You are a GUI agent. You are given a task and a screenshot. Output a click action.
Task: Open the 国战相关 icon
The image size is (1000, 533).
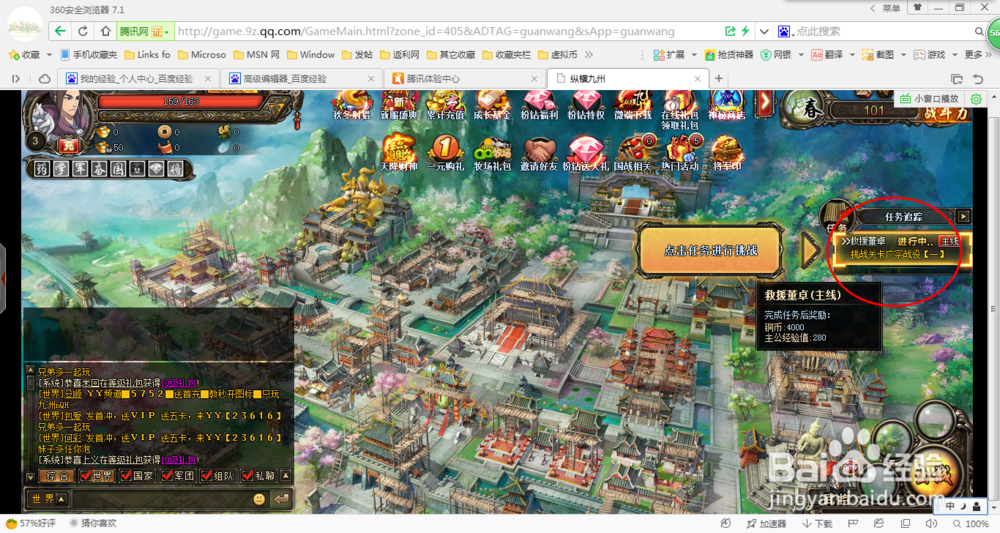click(633, 153)
